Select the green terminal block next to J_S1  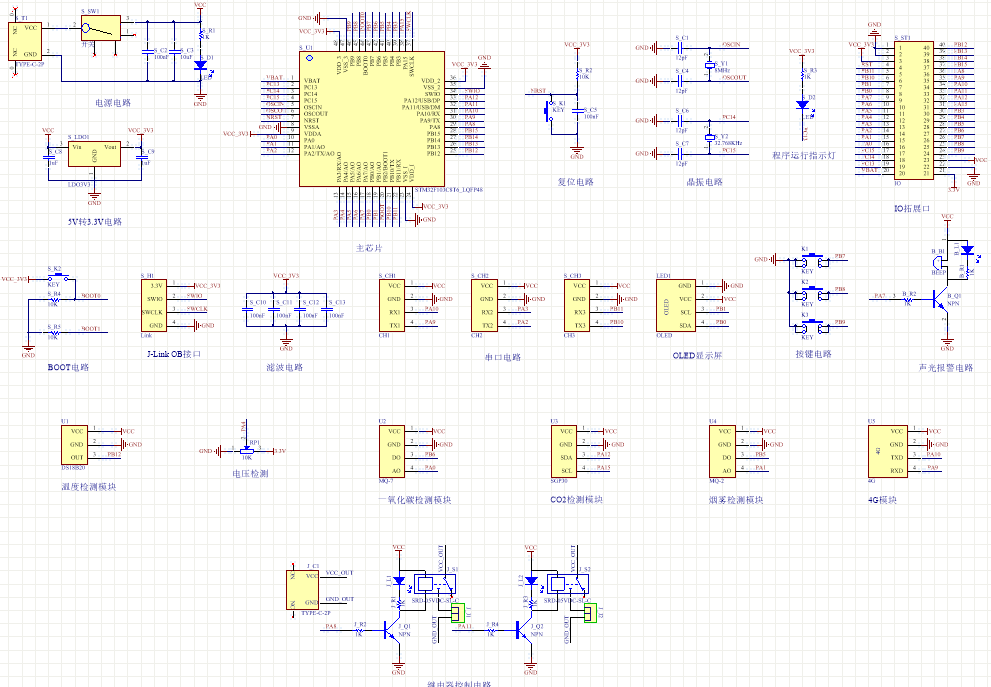[x=458, y=612]
